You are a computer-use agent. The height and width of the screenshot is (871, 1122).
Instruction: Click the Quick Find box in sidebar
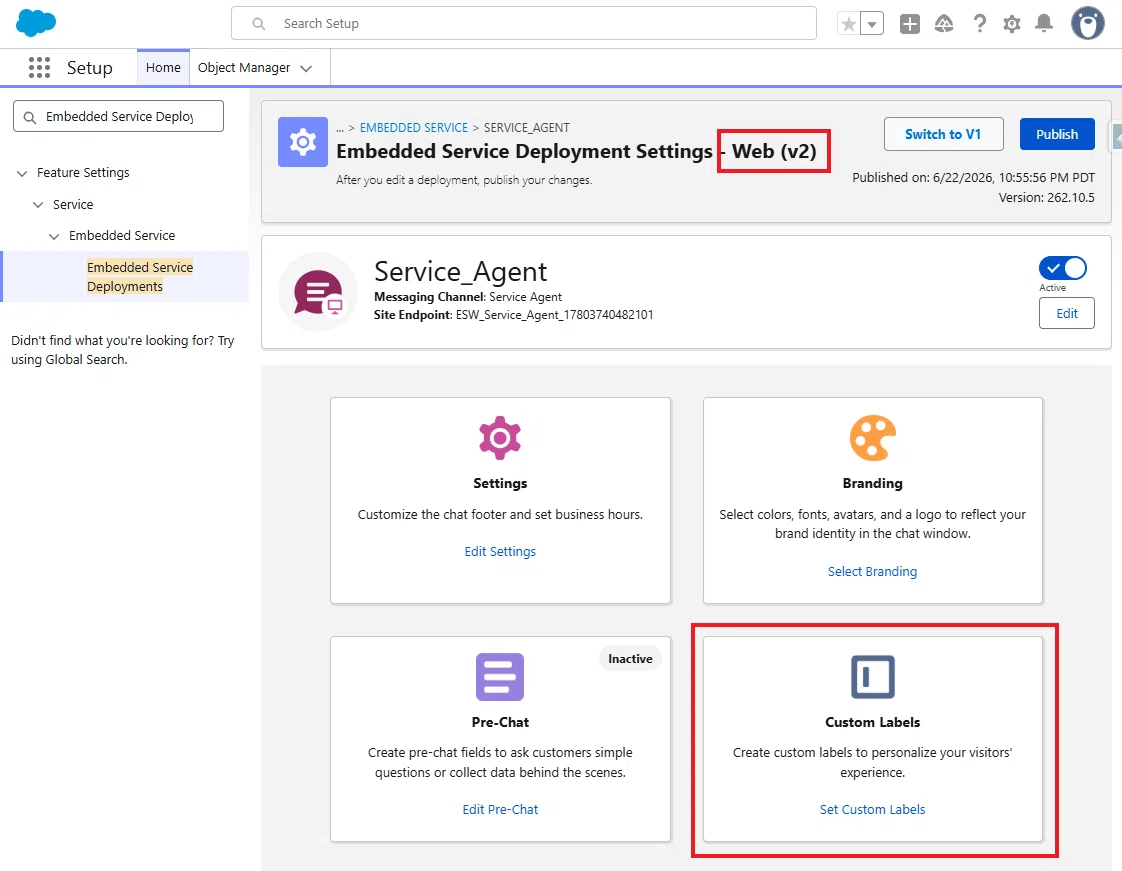(119, 116)
